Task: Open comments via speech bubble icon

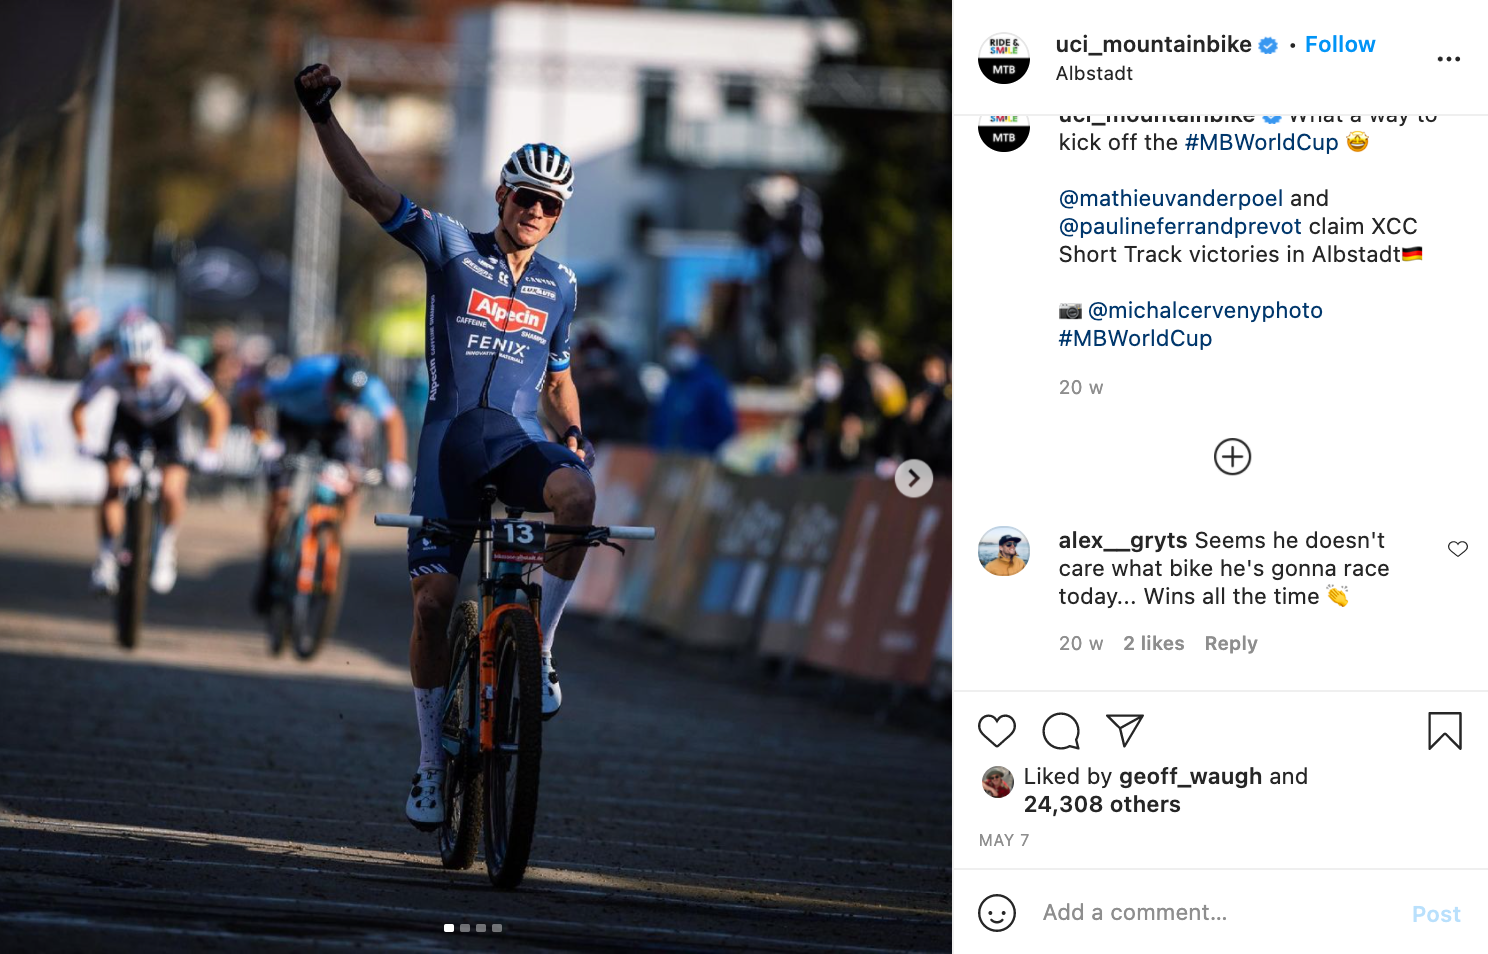Action: pos(1061,731)
